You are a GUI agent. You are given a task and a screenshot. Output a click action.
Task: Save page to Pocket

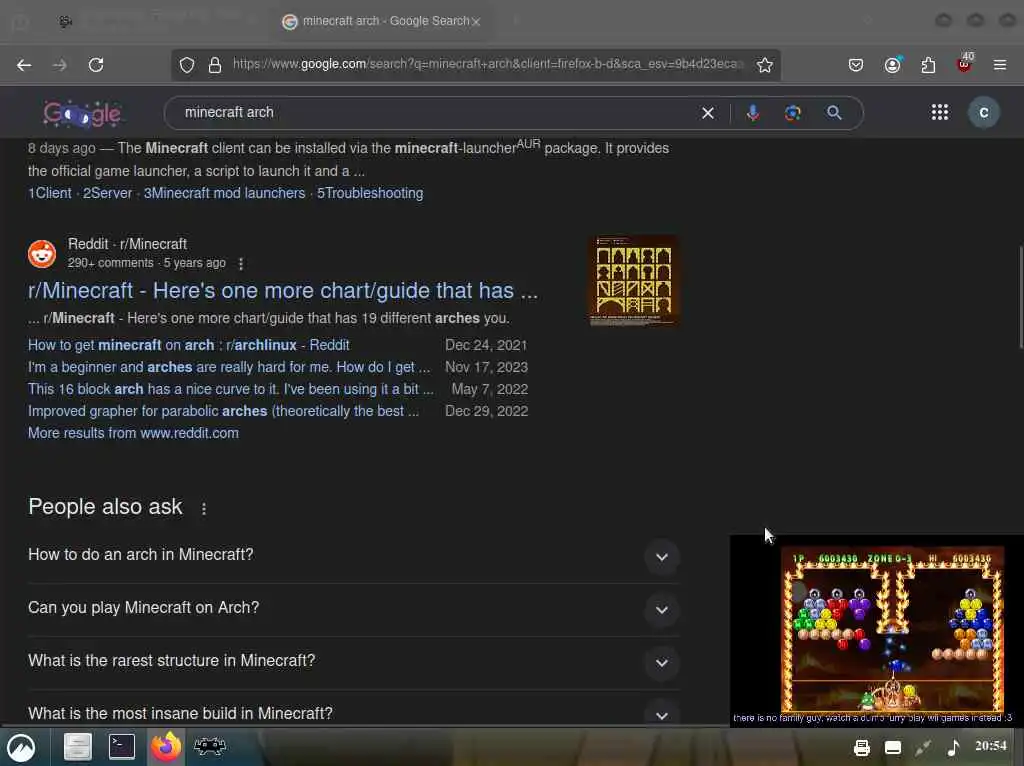click(x=856, y=65)
